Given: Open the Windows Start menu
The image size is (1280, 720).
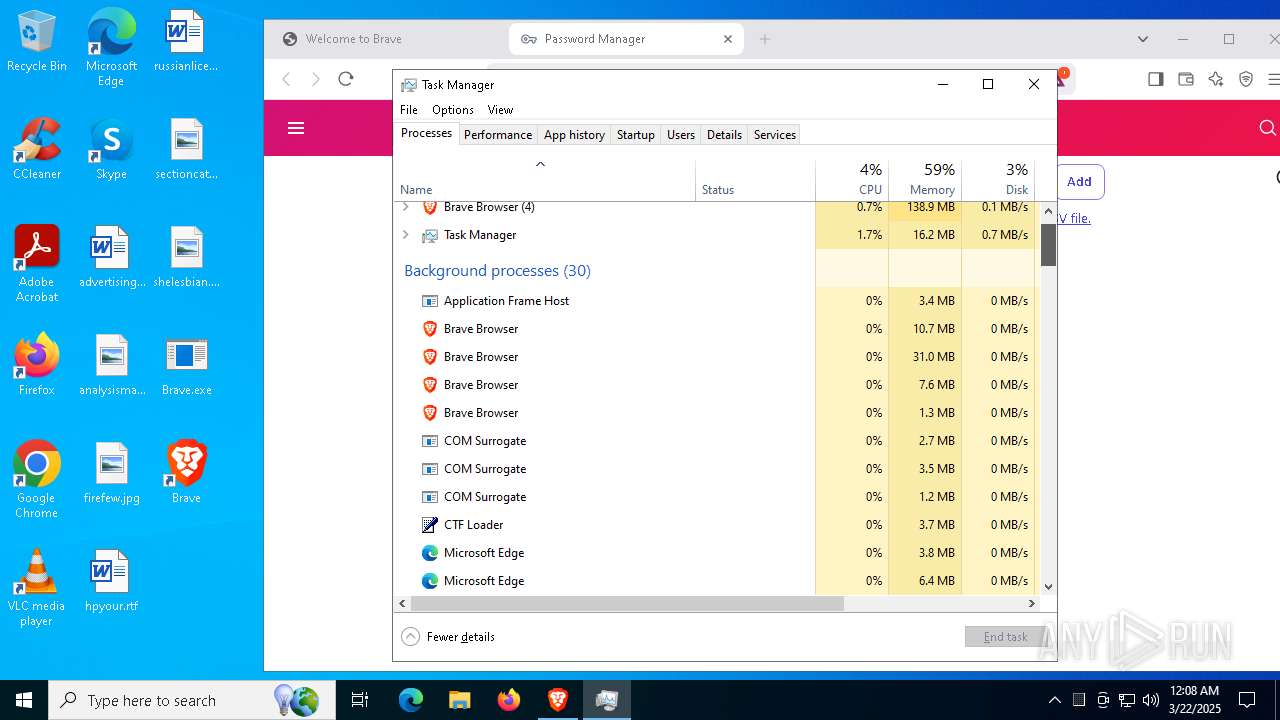Looking at the screenshot, I should coord(24,700).
